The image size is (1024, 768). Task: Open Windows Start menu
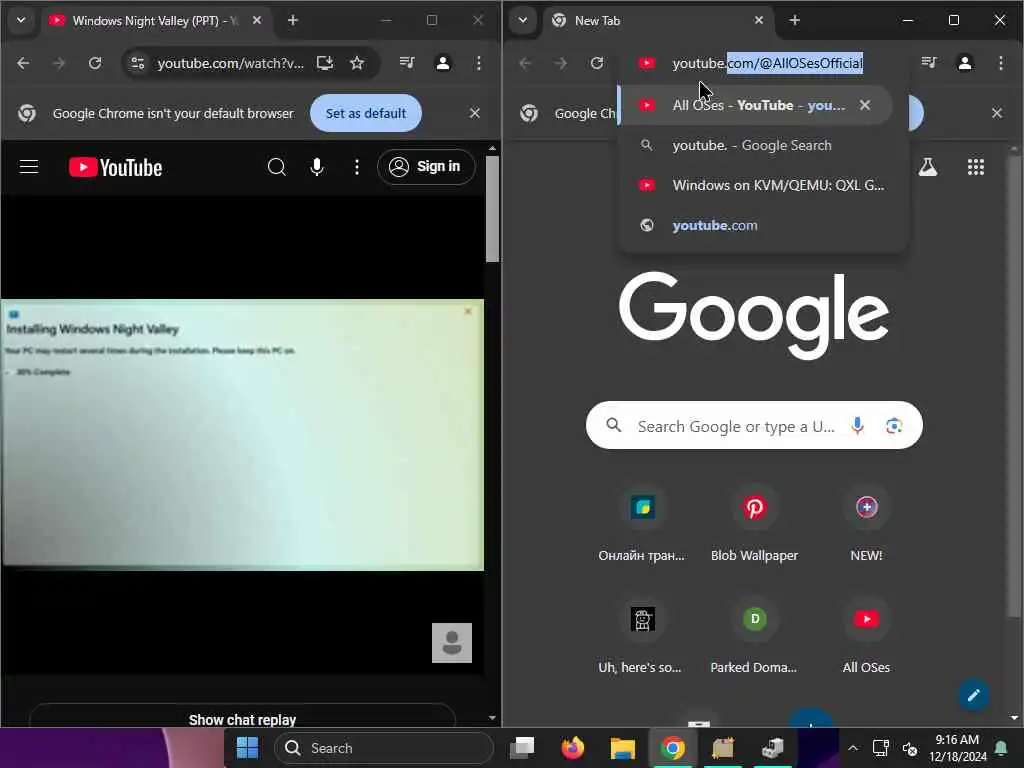[248, 748]
